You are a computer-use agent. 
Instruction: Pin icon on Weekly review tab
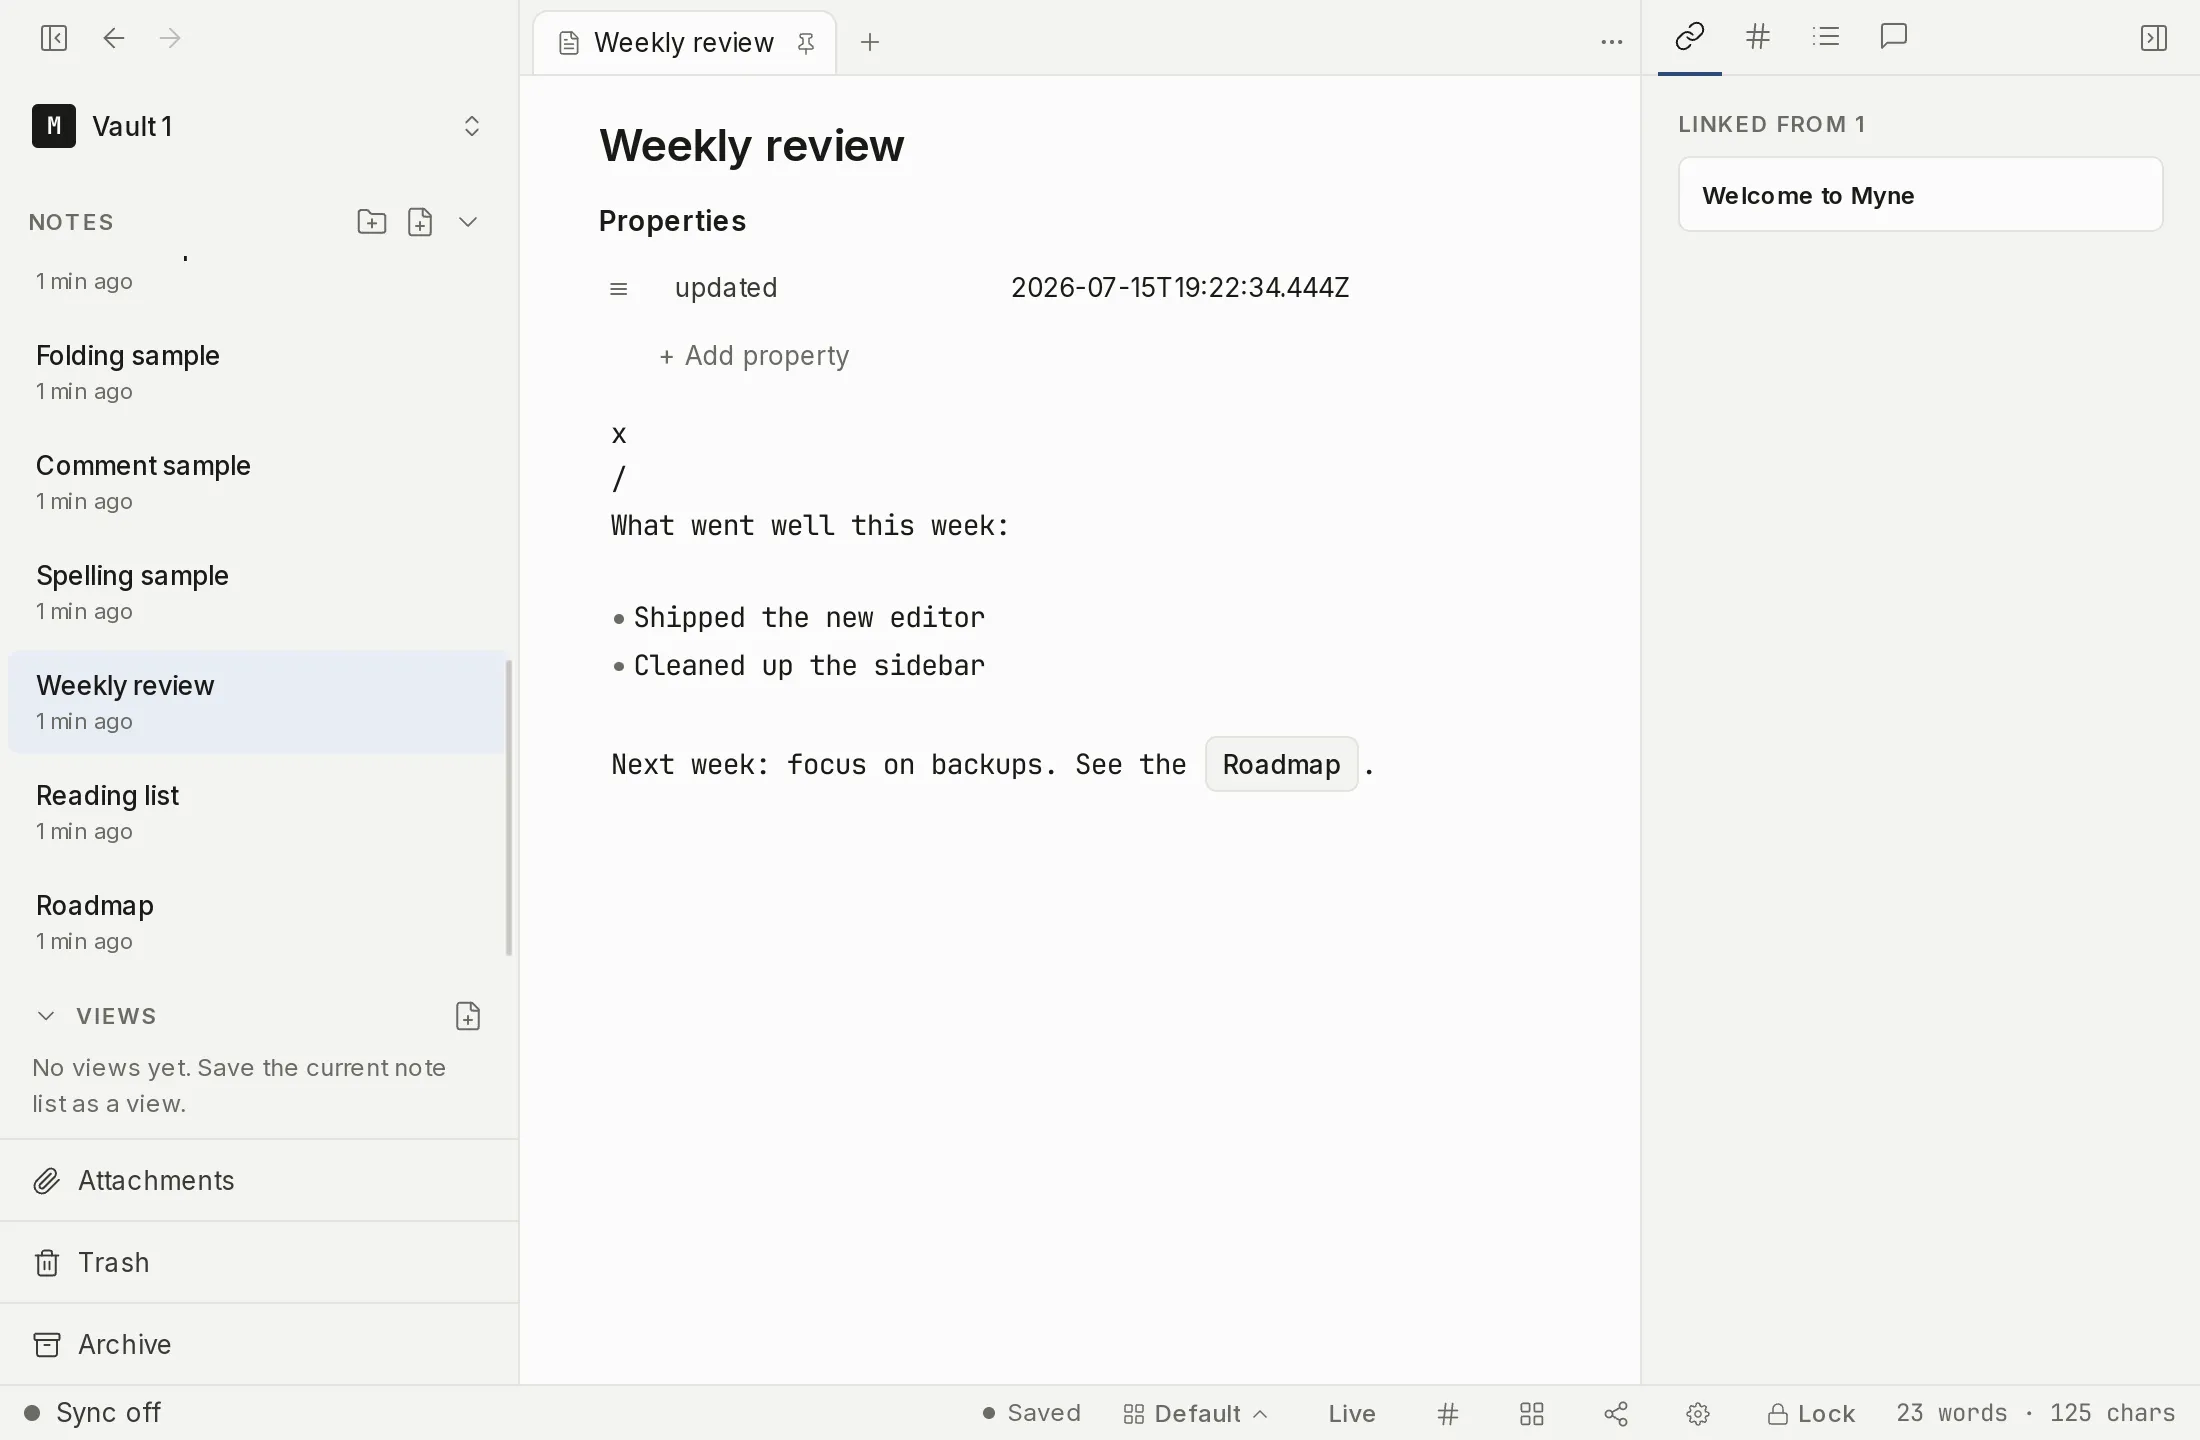[806, 43]
